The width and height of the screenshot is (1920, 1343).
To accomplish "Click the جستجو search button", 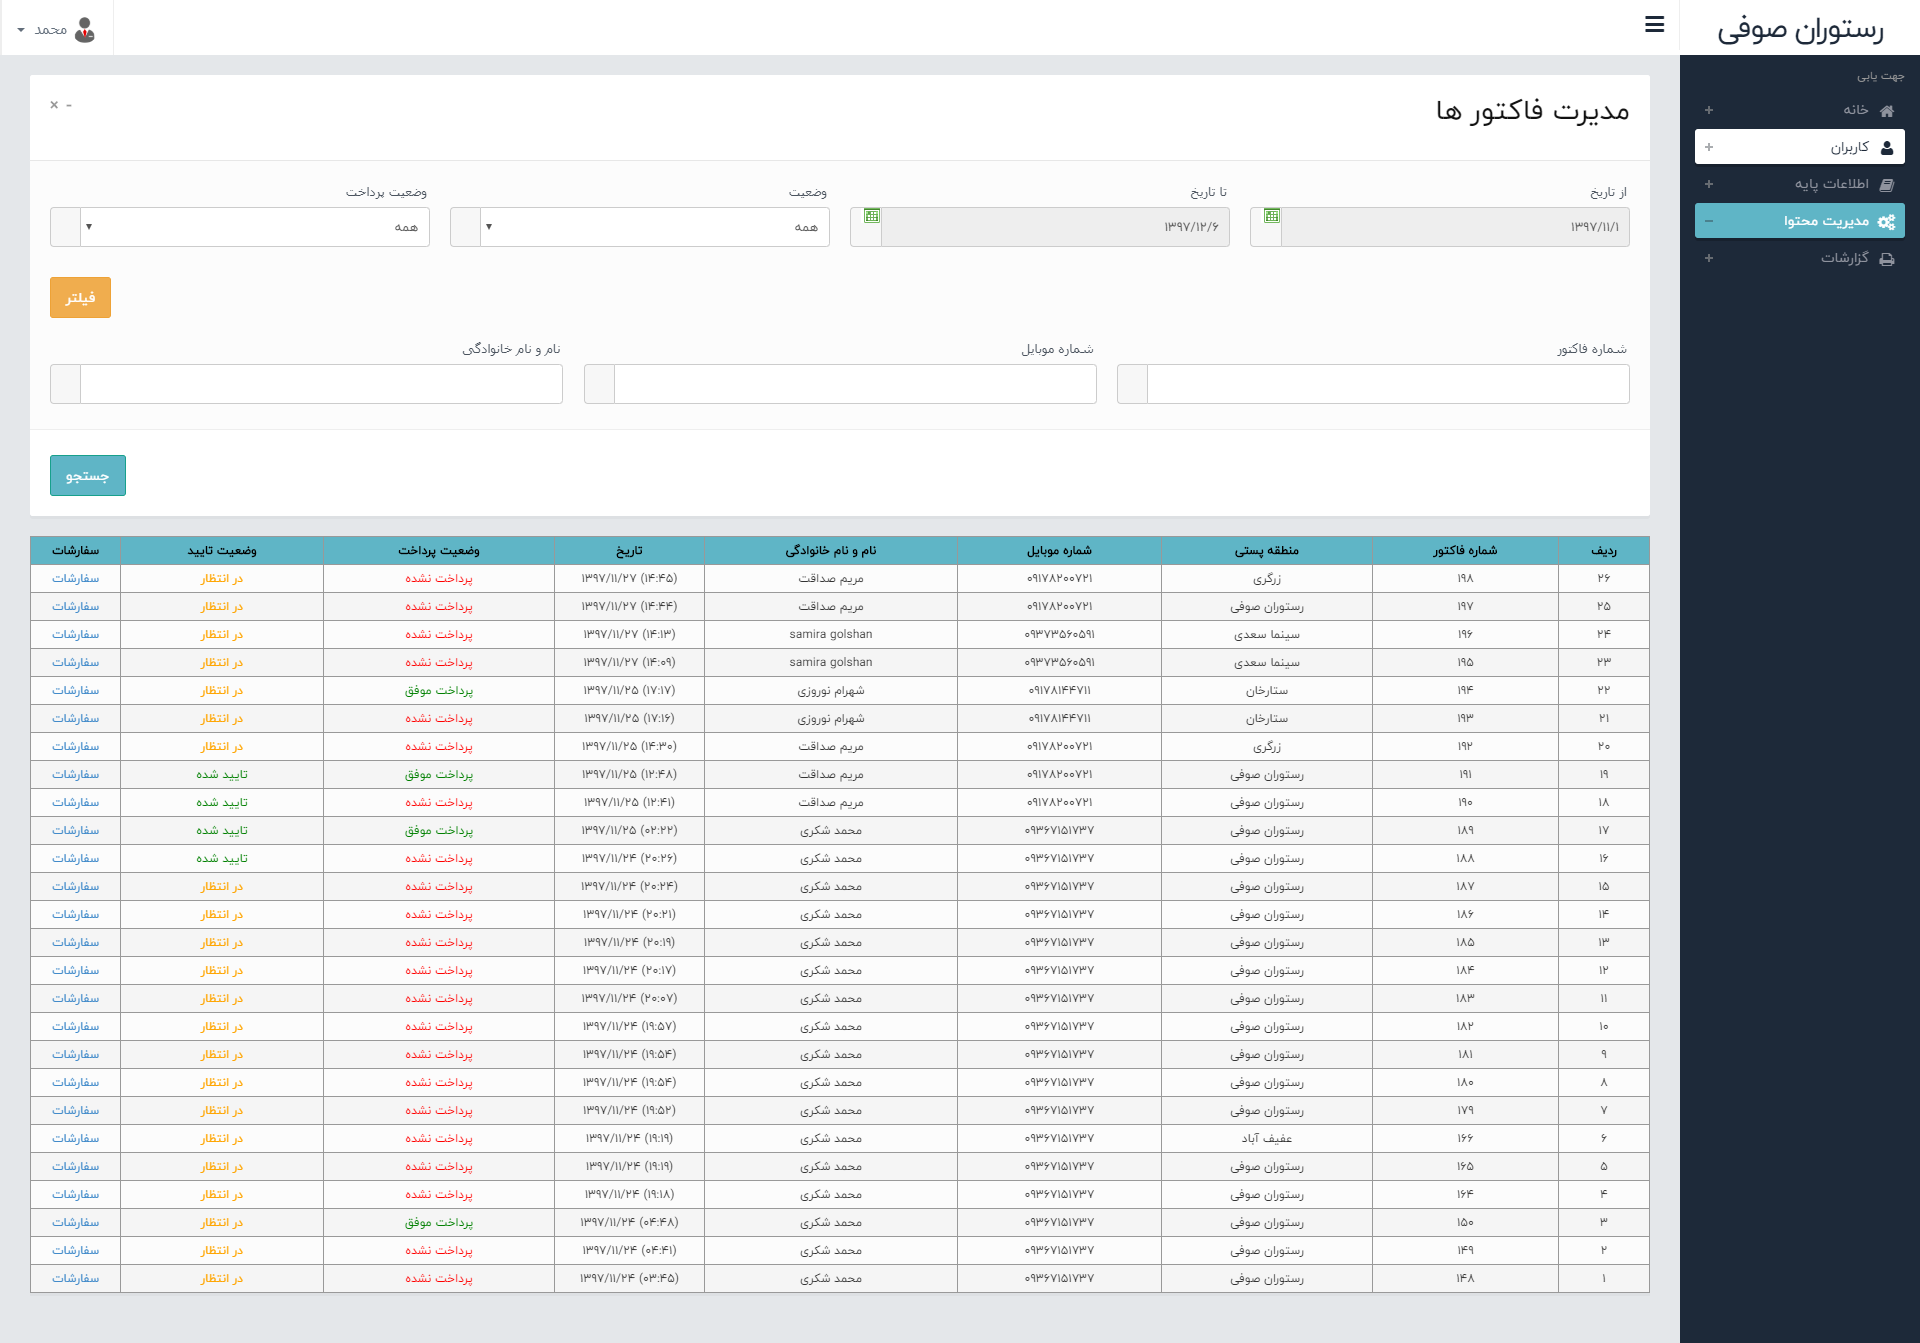I will point(88,475).
